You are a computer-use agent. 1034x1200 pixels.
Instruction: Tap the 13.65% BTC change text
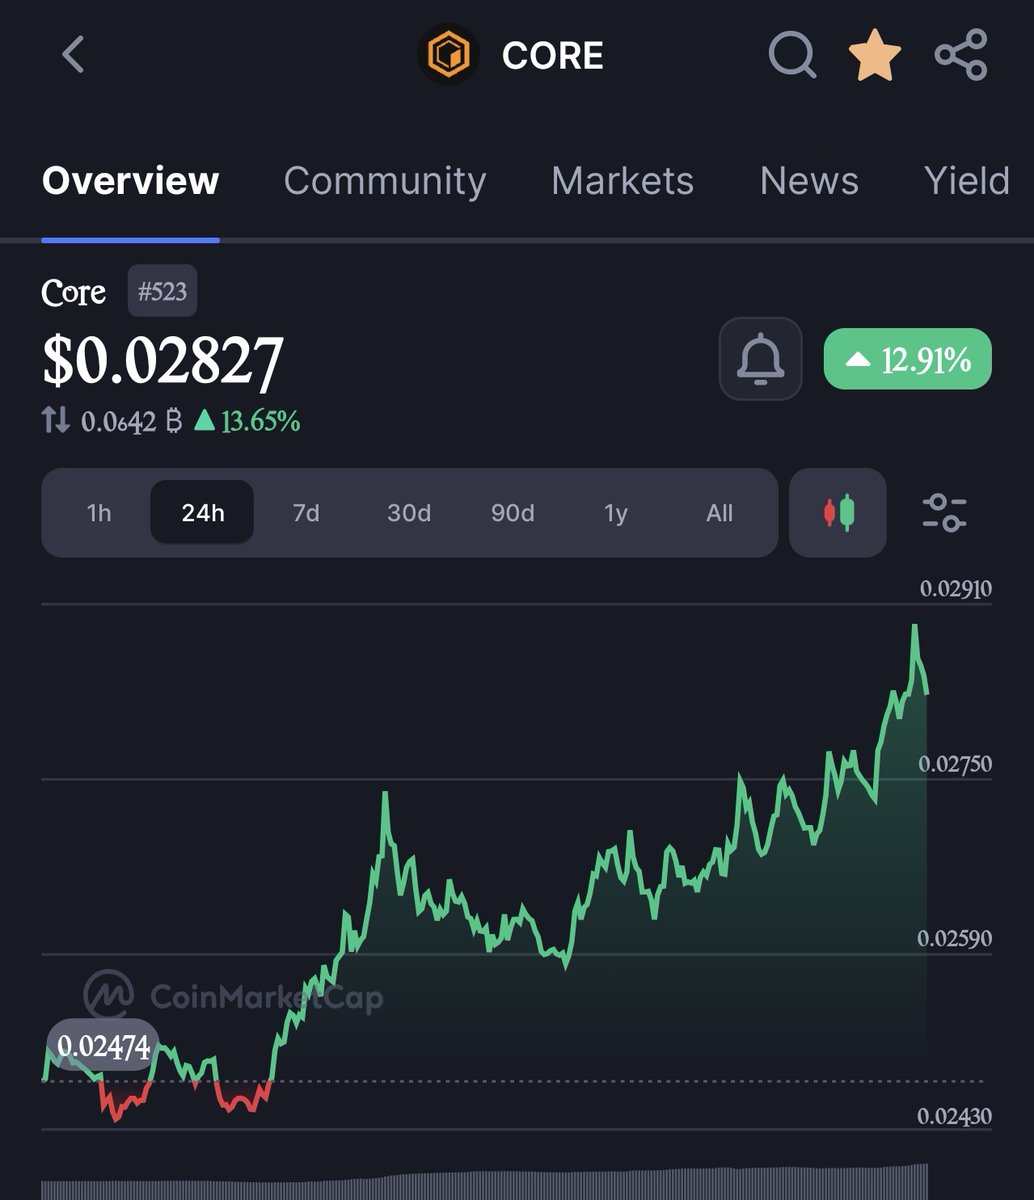point(246,421)
